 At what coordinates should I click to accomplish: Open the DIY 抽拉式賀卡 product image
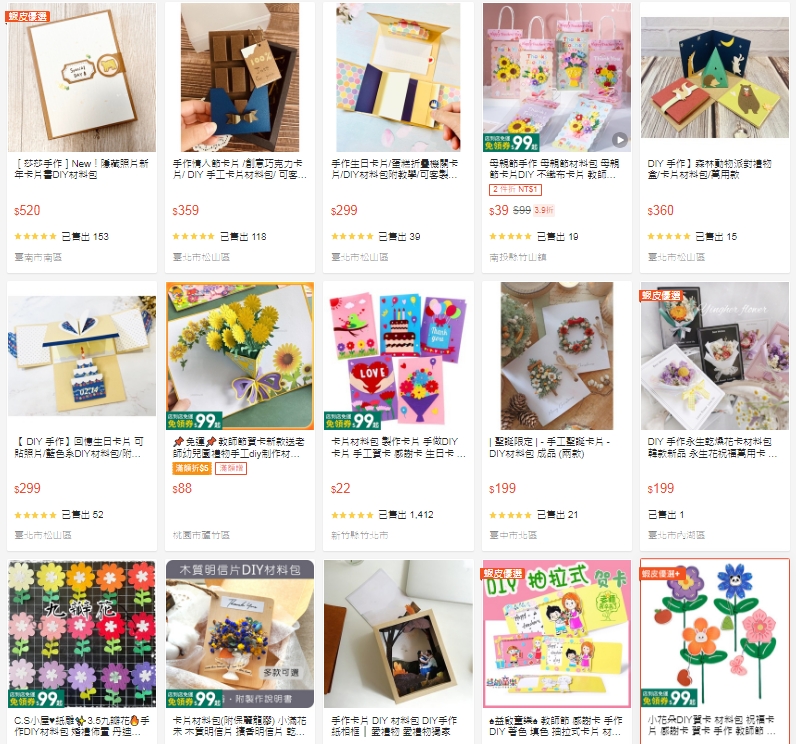[557, 634]
